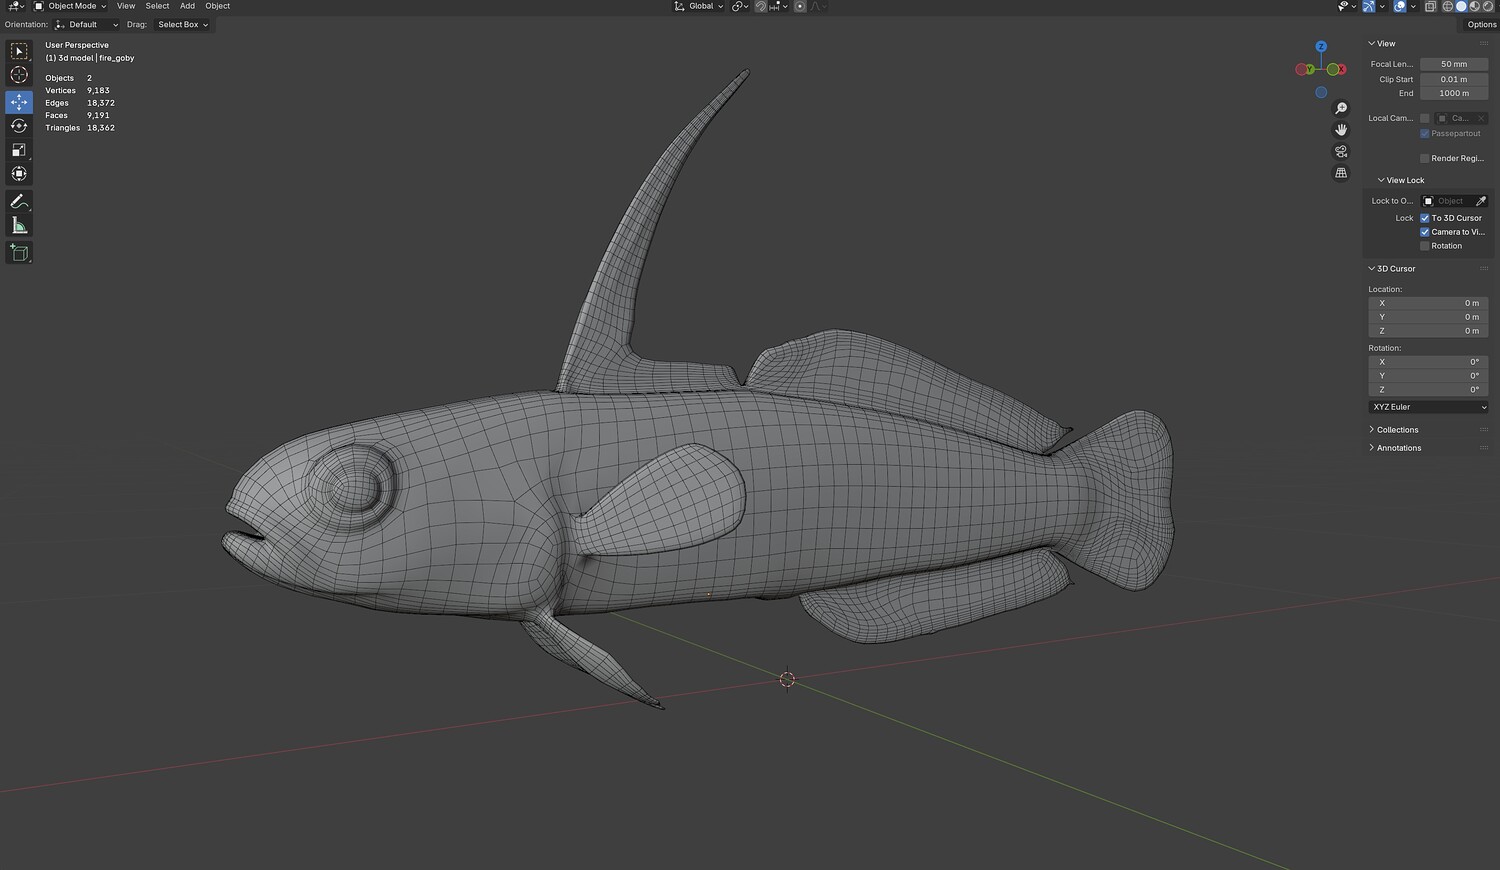Screen dimensions: 1500x870
Task: Switch perspective/orthographic with the grid icon
Action: (x=1341, y=173)
